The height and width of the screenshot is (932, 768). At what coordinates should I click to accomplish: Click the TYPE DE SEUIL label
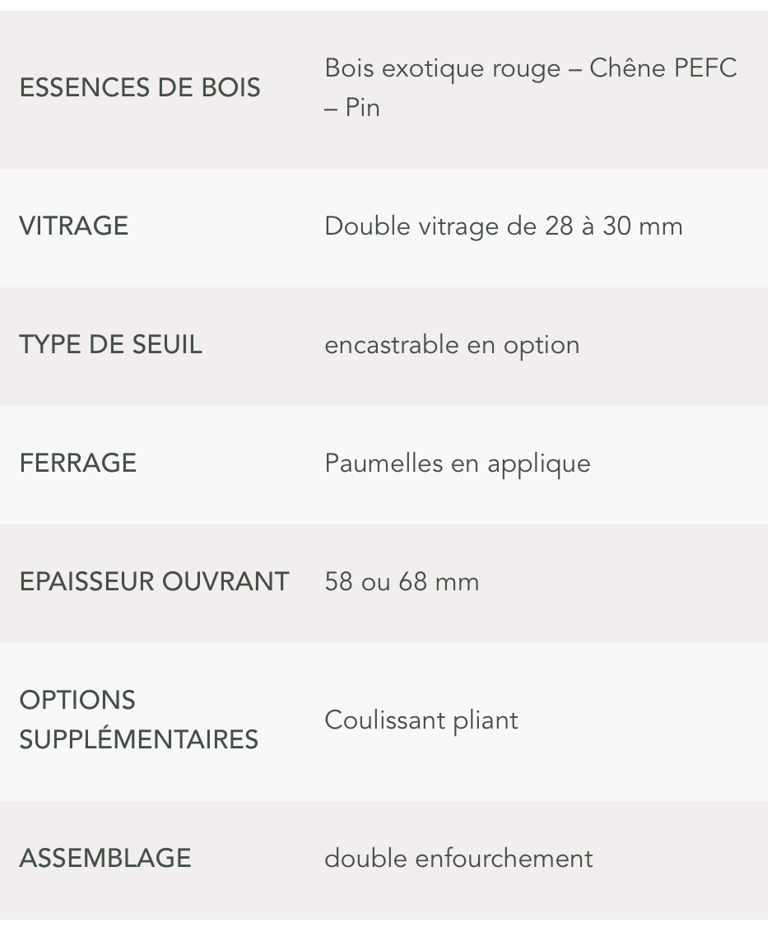click(x=111, y=345)
